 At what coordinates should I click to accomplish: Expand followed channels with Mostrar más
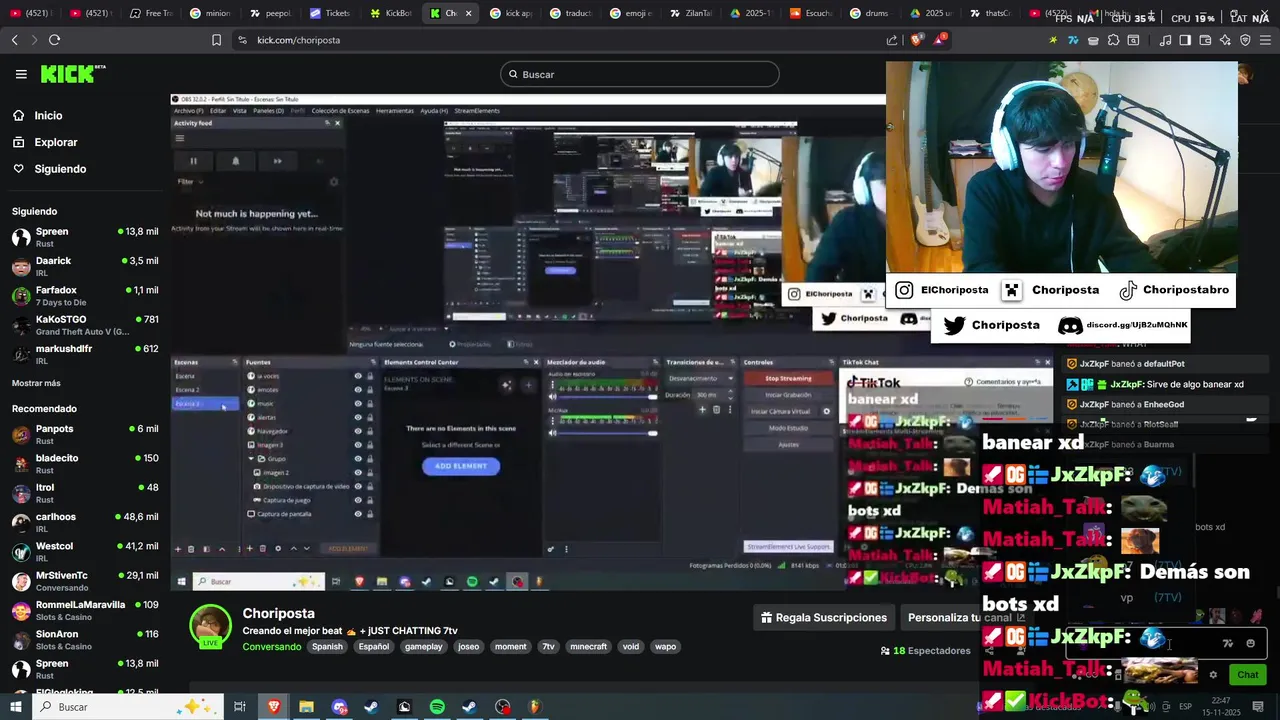36,383
